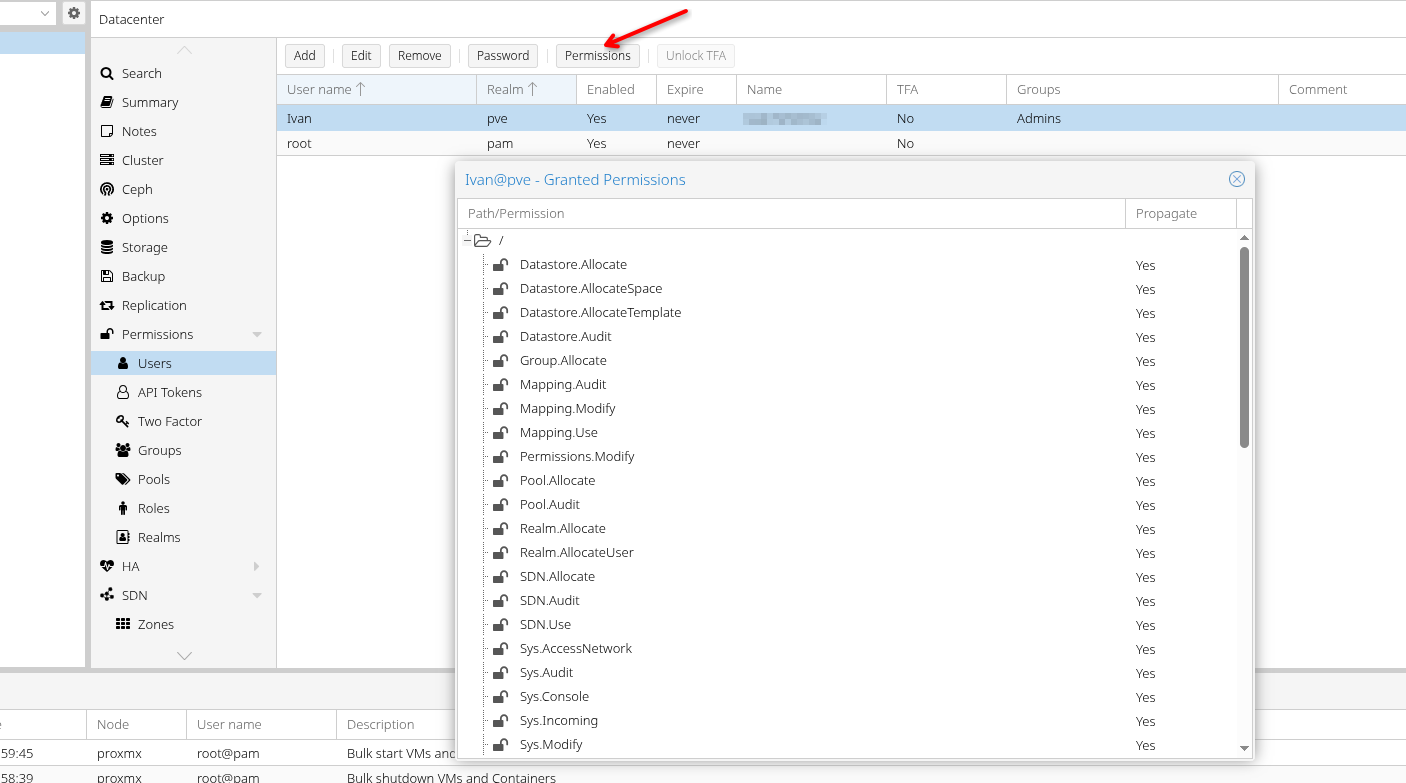Select the Storage database icon
The height and width of the screenshot is (783, 1406).
pos(107,247)
